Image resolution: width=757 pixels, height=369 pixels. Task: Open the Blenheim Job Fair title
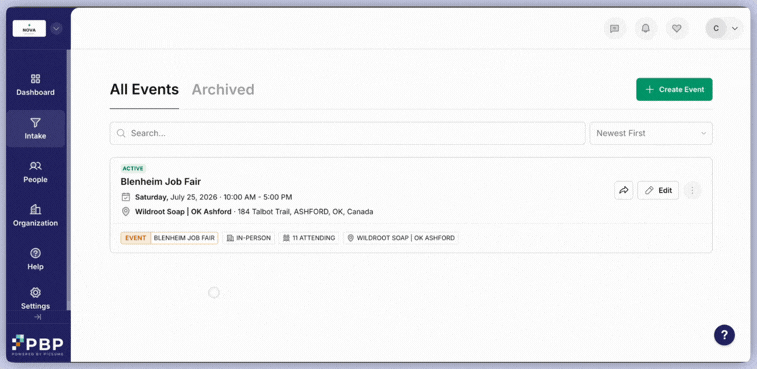pos(161,182)
